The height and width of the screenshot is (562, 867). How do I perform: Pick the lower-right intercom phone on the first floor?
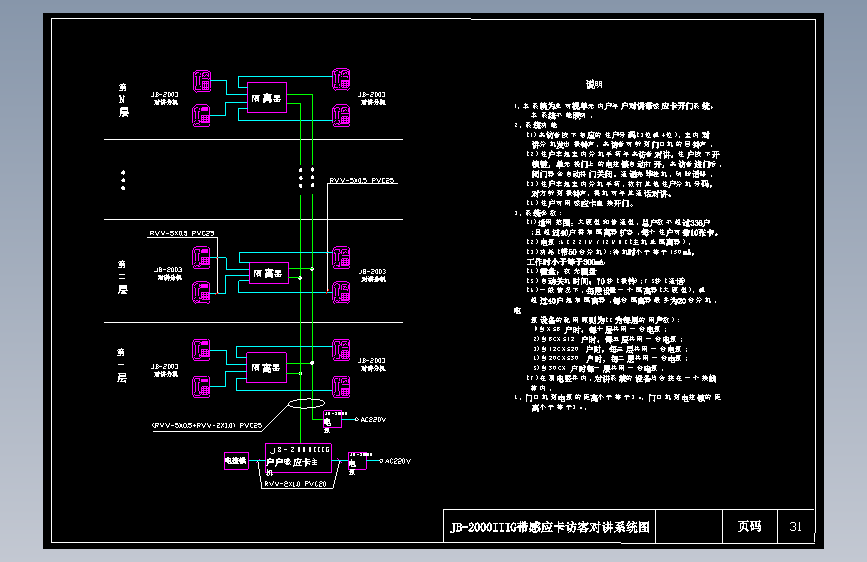click(x=341, y=387)
